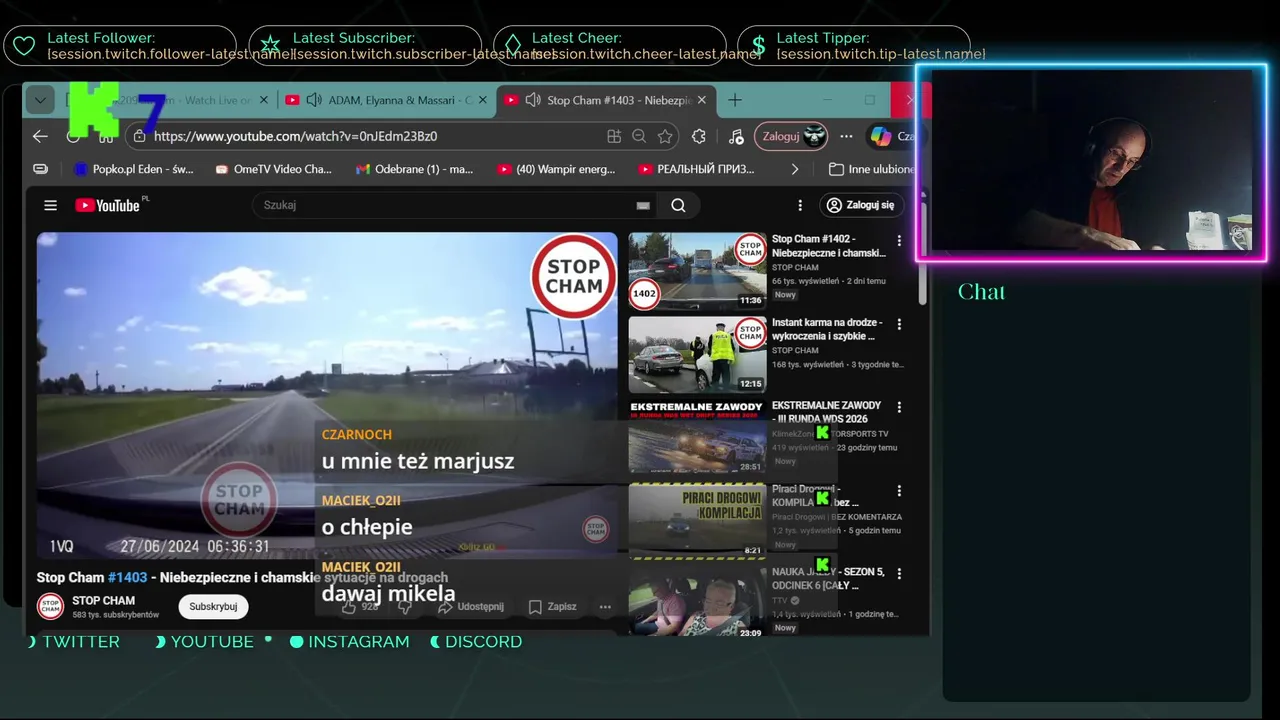Image resolution: width=1280 pixels, height=720 pixels.
Task: Click the 'Zaloguj się' sign-in button
Action: (862, 205)
